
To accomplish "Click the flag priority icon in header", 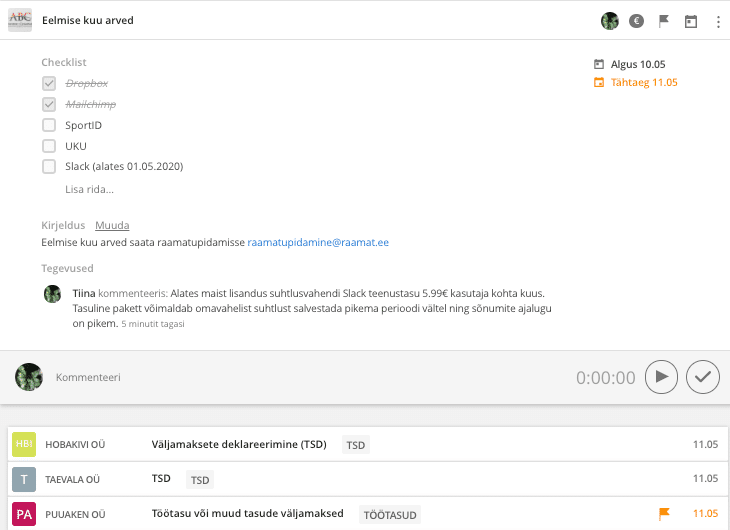I will tap(663, 21).
